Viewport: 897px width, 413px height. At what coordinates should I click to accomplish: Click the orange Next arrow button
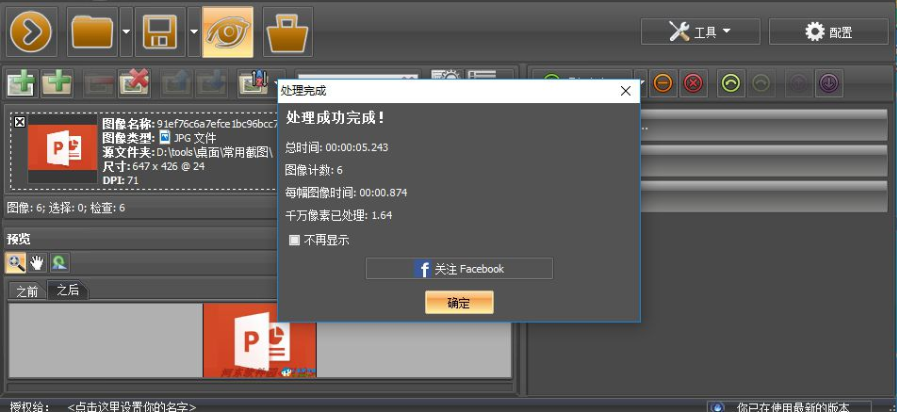pos(31,32)
